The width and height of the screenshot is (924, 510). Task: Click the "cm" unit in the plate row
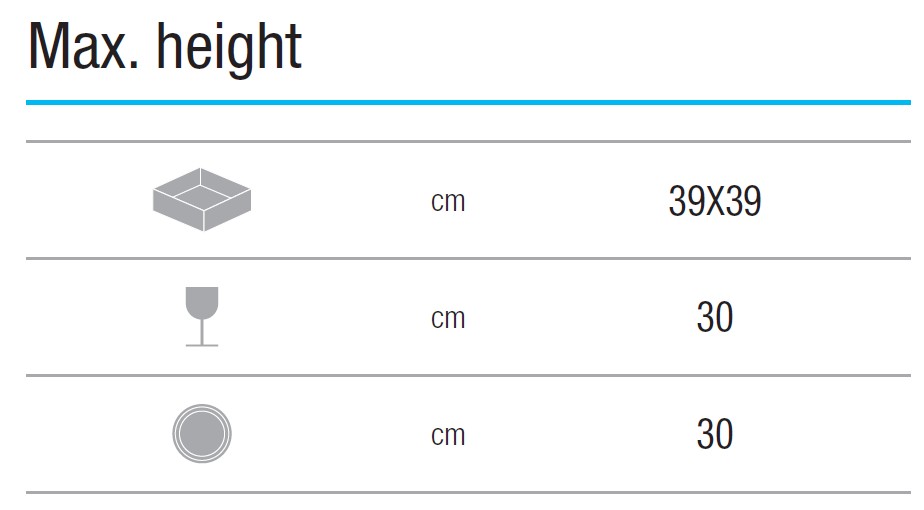[448, 436]
